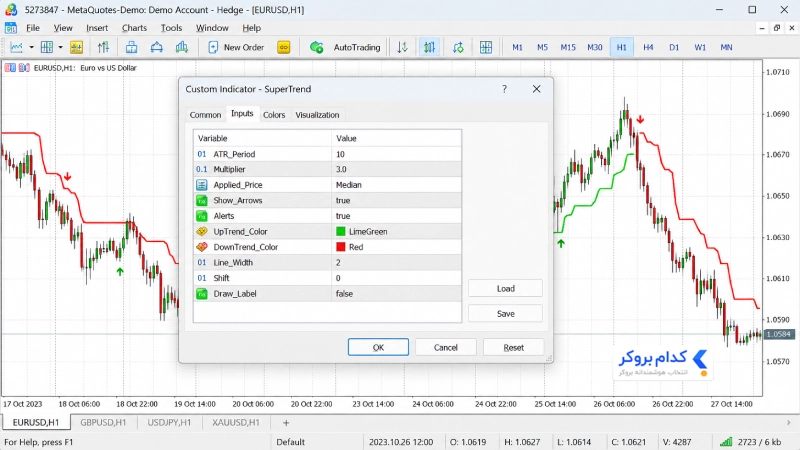Select the M1 timeframe
800x450 pixels.
[517, 47]
